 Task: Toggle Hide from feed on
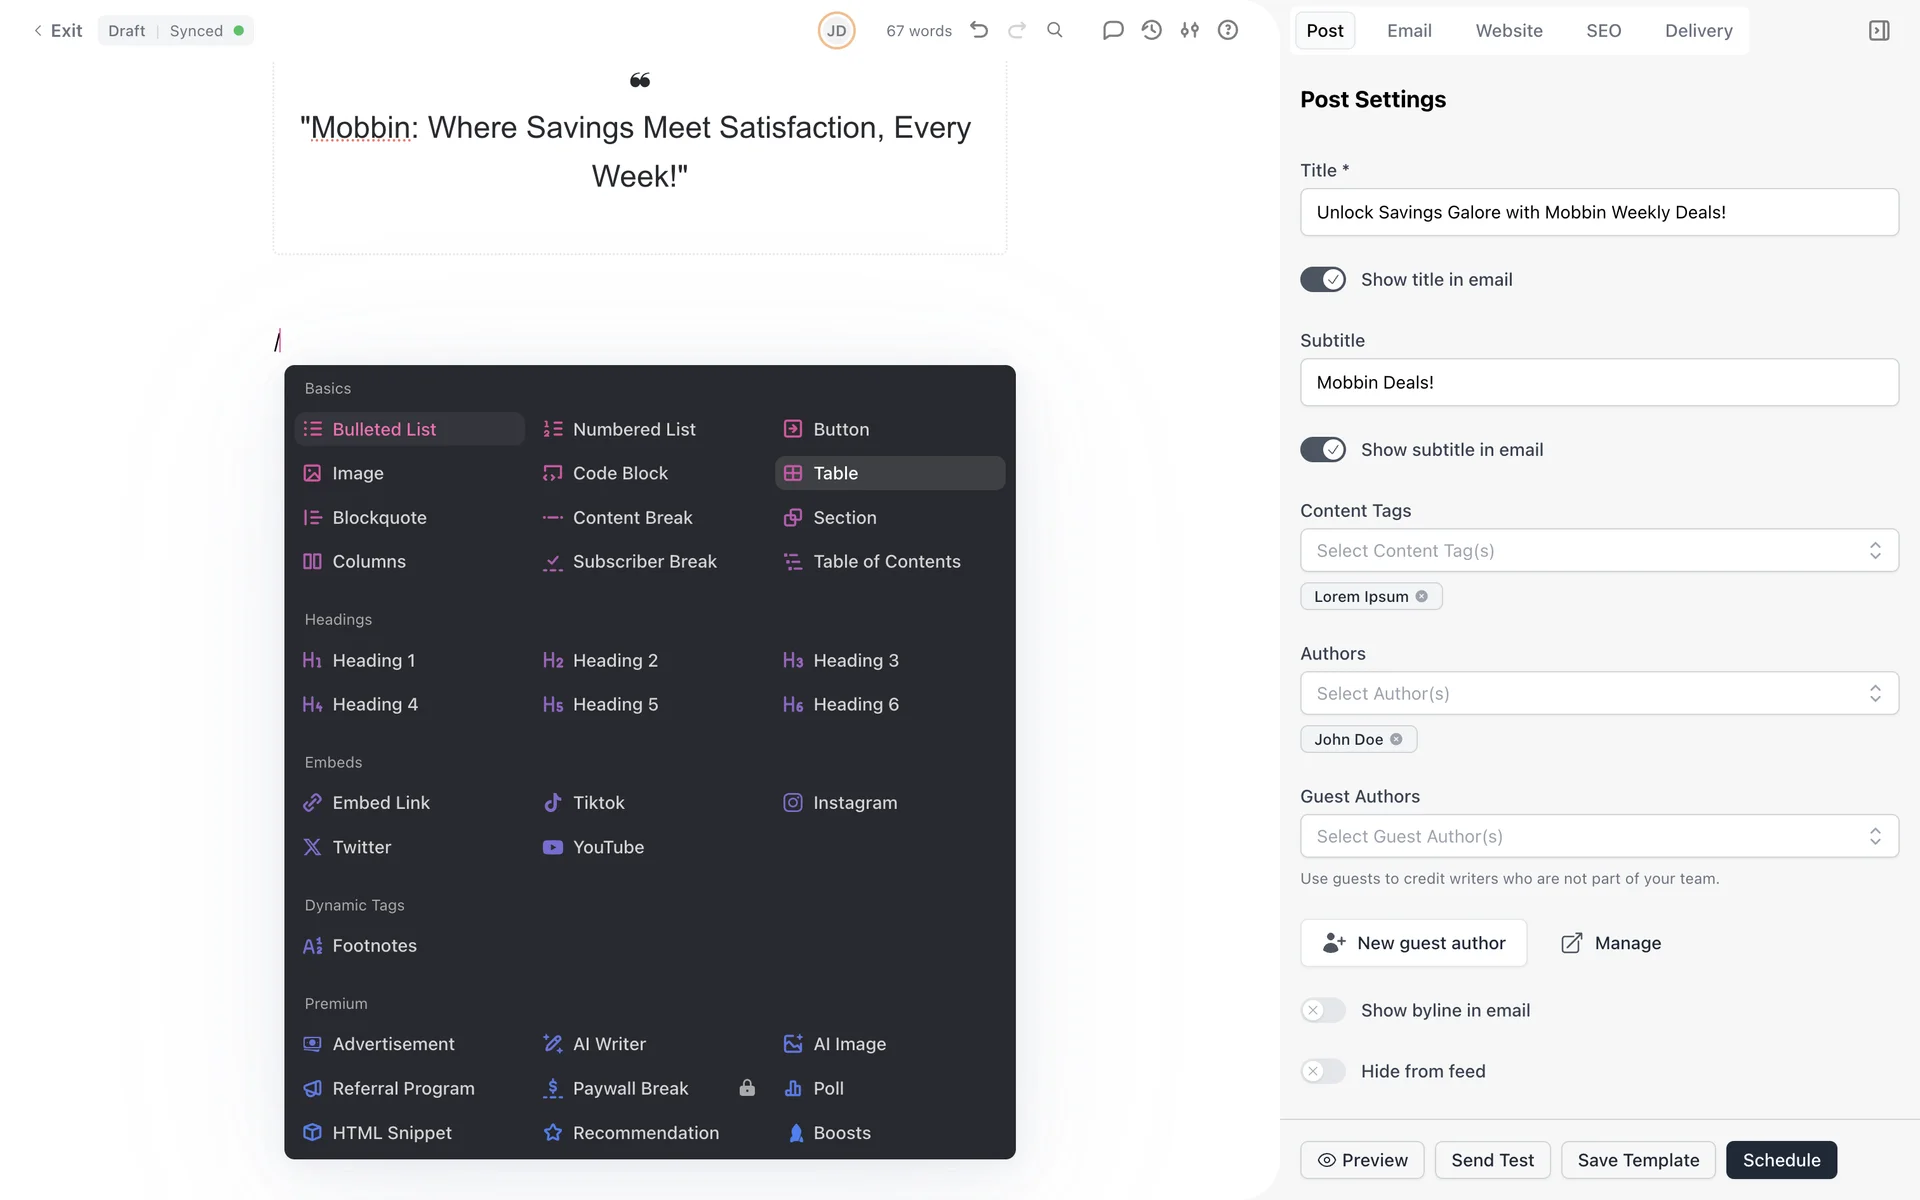click(1322, 1072)
